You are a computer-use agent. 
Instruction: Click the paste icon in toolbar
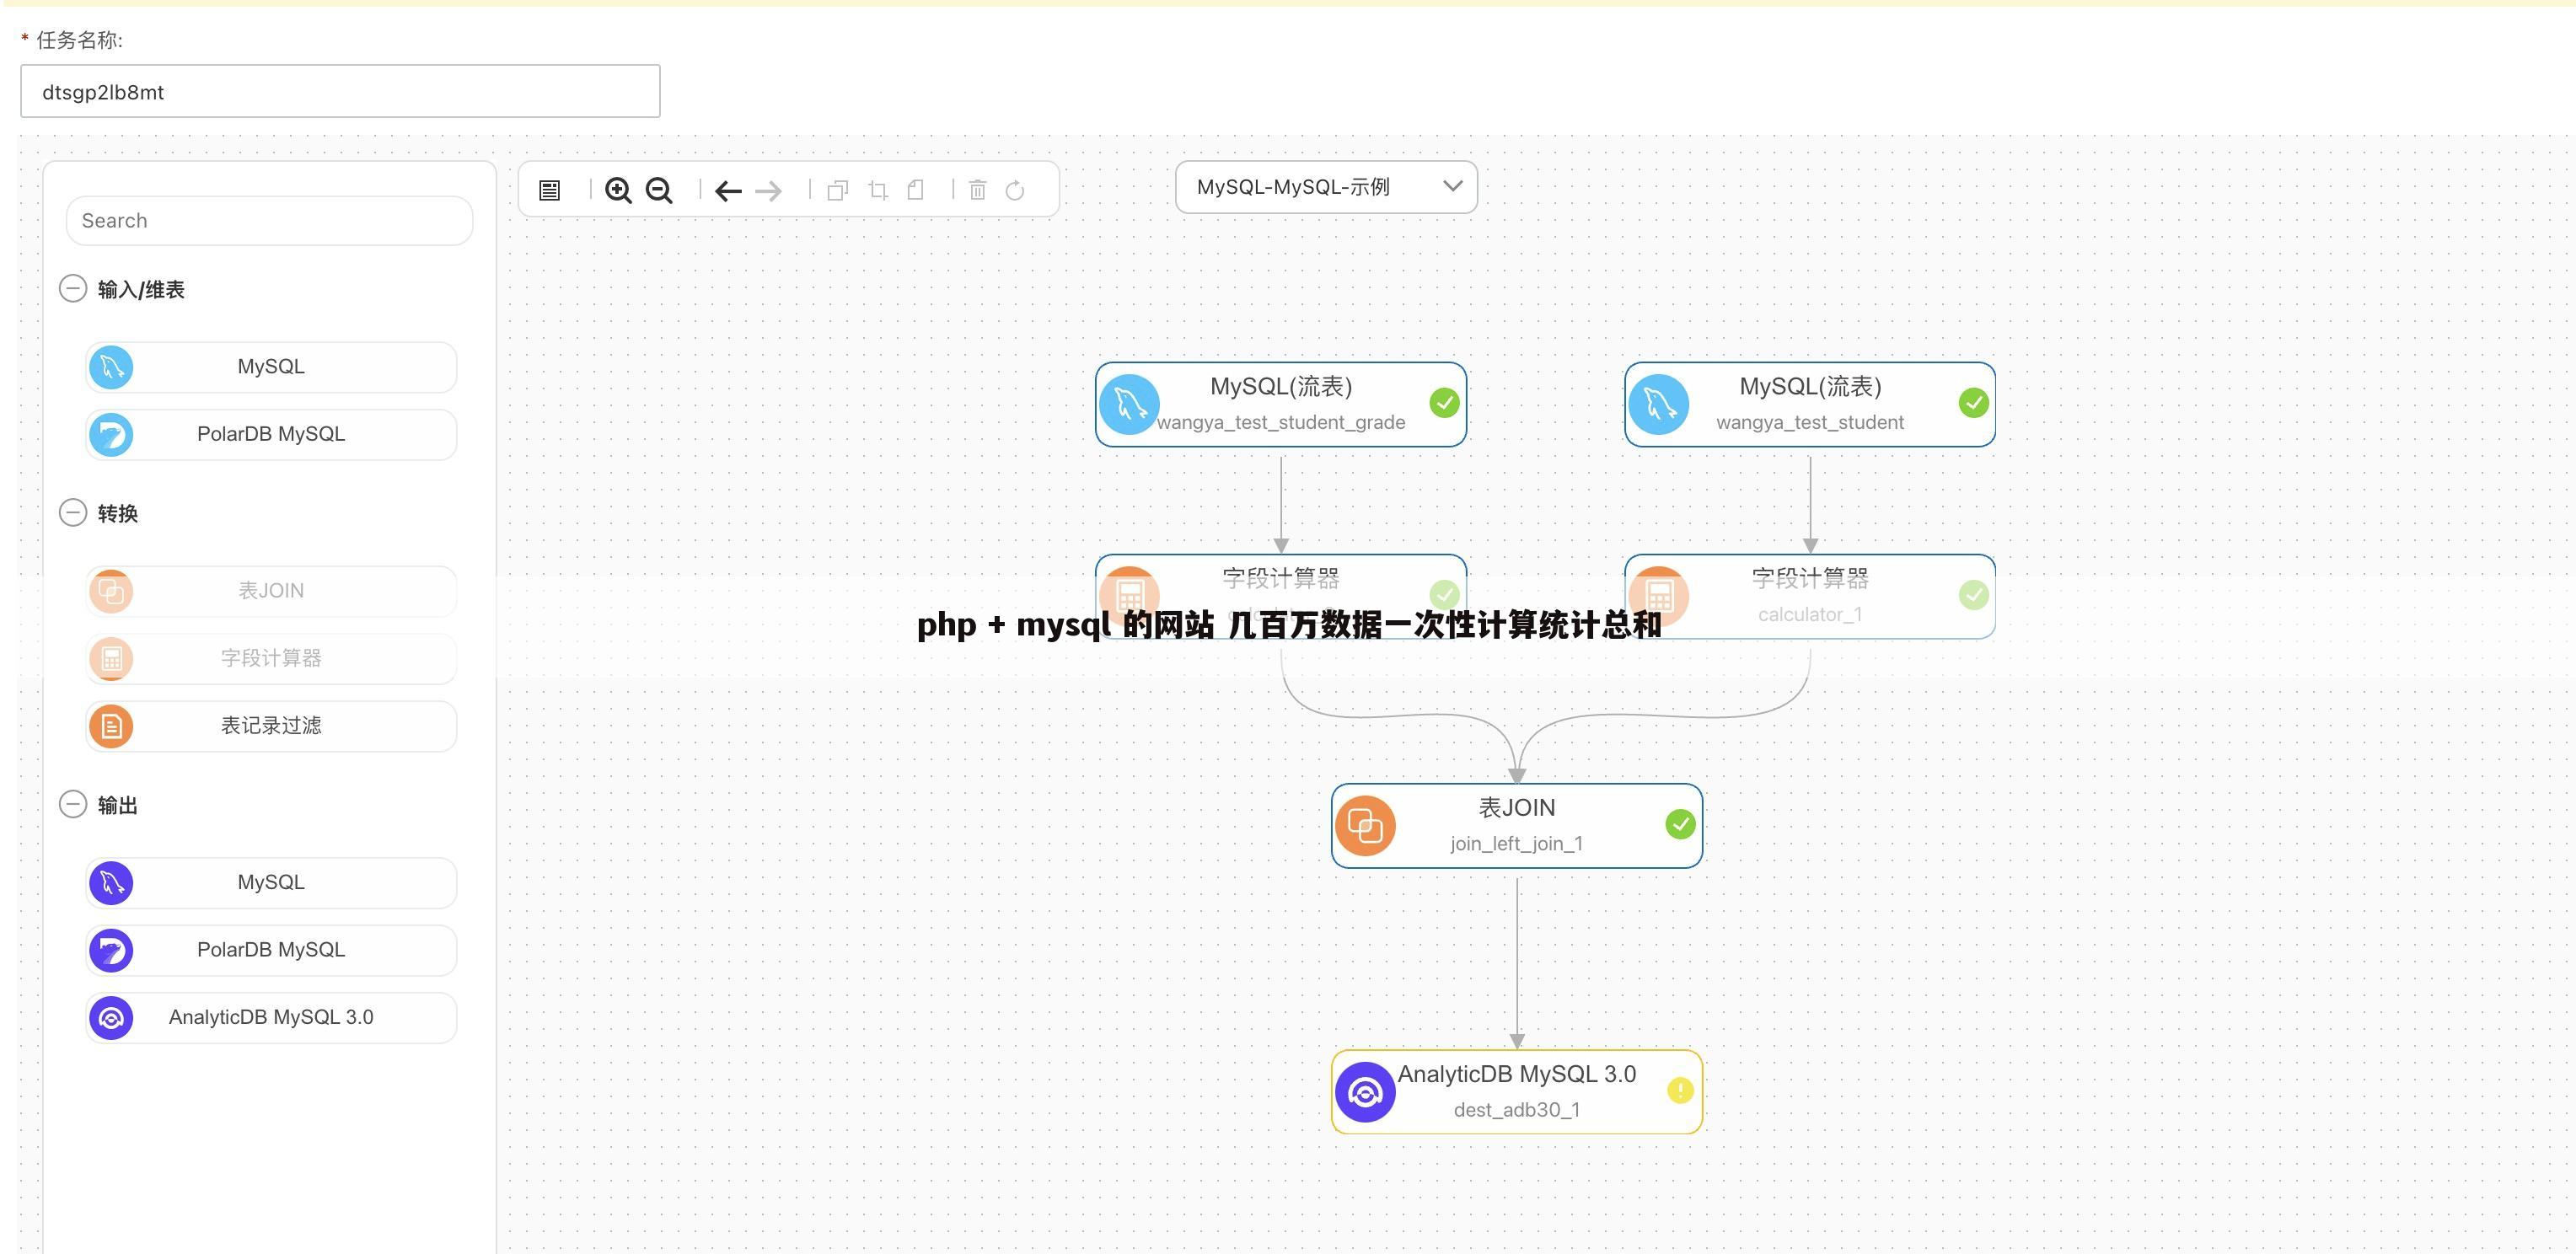tap(916, 190)
